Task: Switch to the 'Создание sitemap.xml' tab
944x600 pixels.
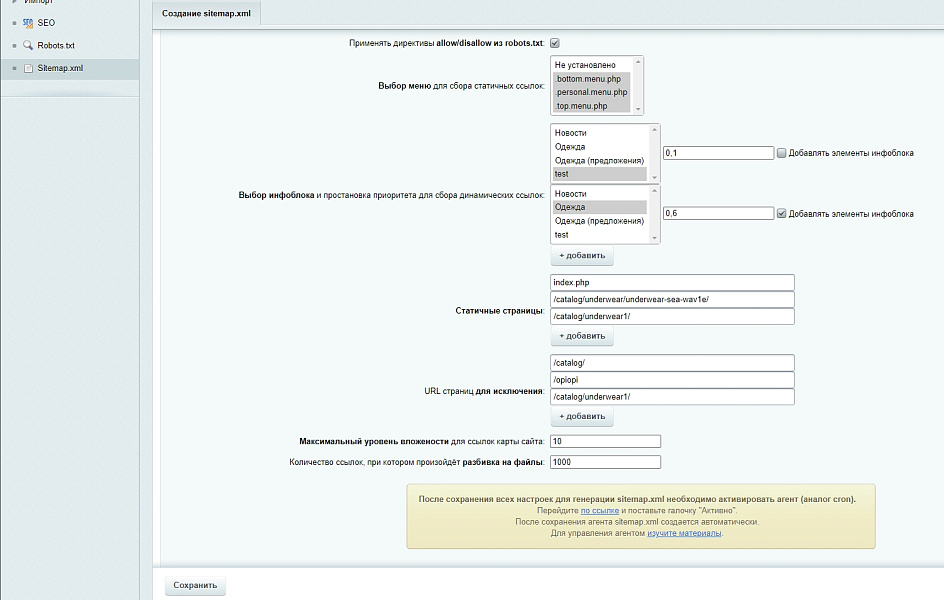Action: point(206,13)
